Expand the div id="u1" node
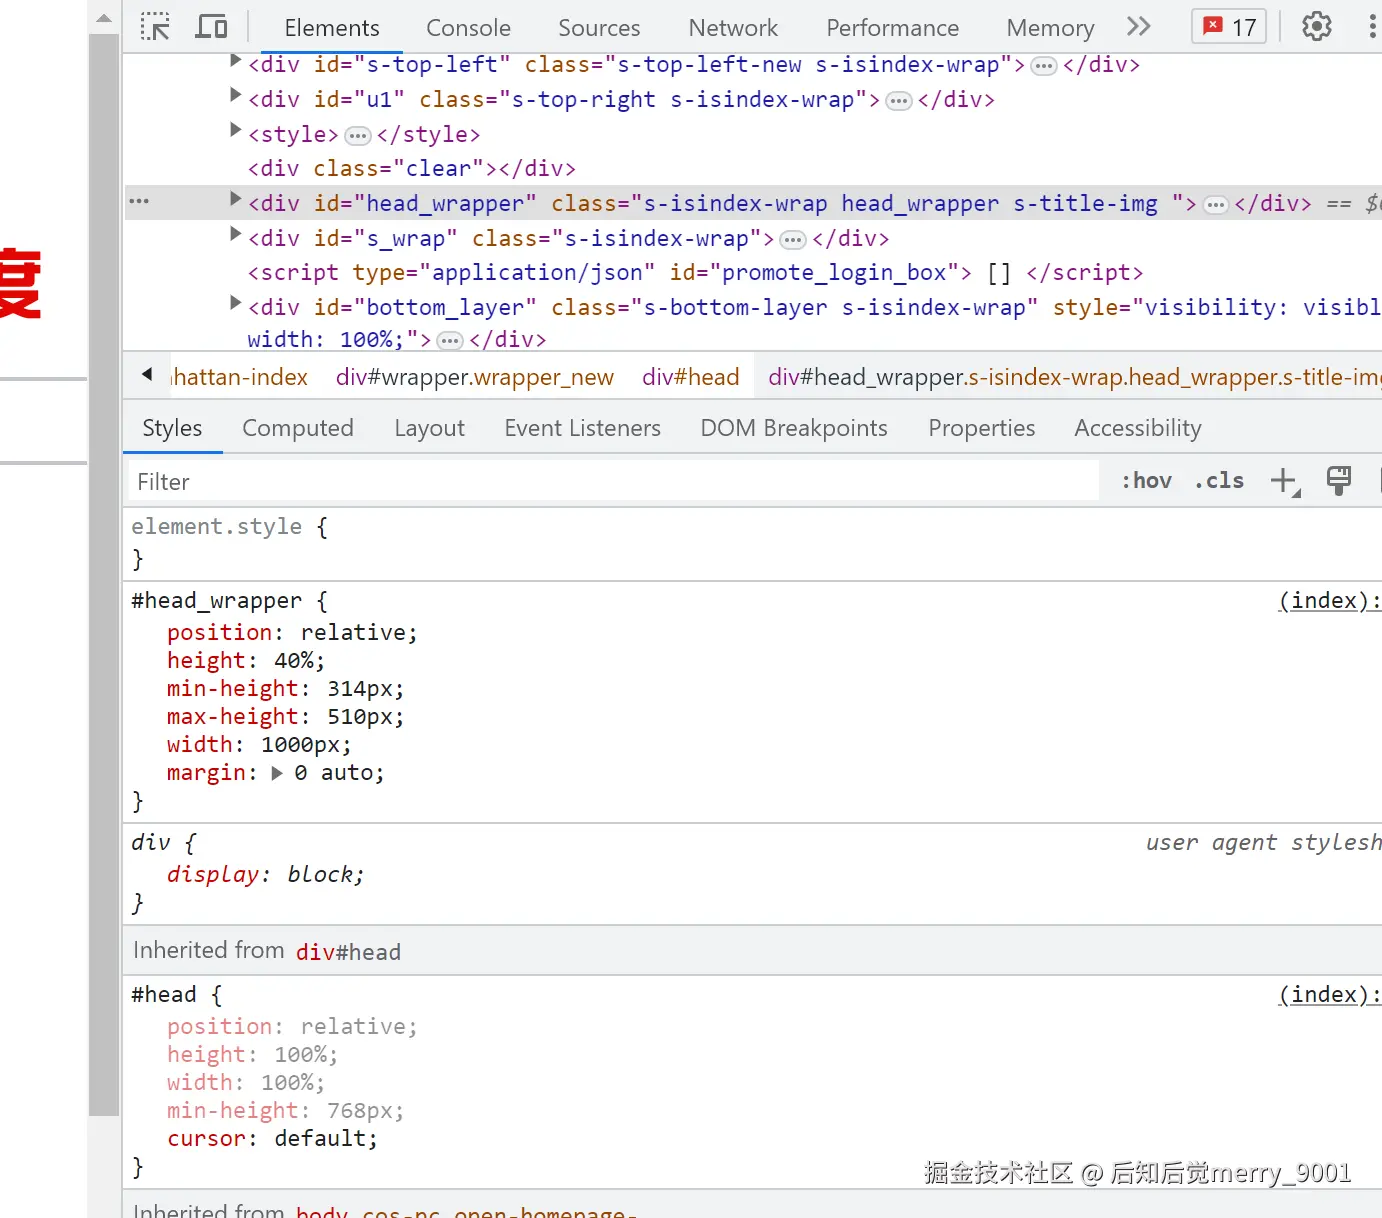The height and width of the screenshot is (1218, 1382). (x=236, y=95)
